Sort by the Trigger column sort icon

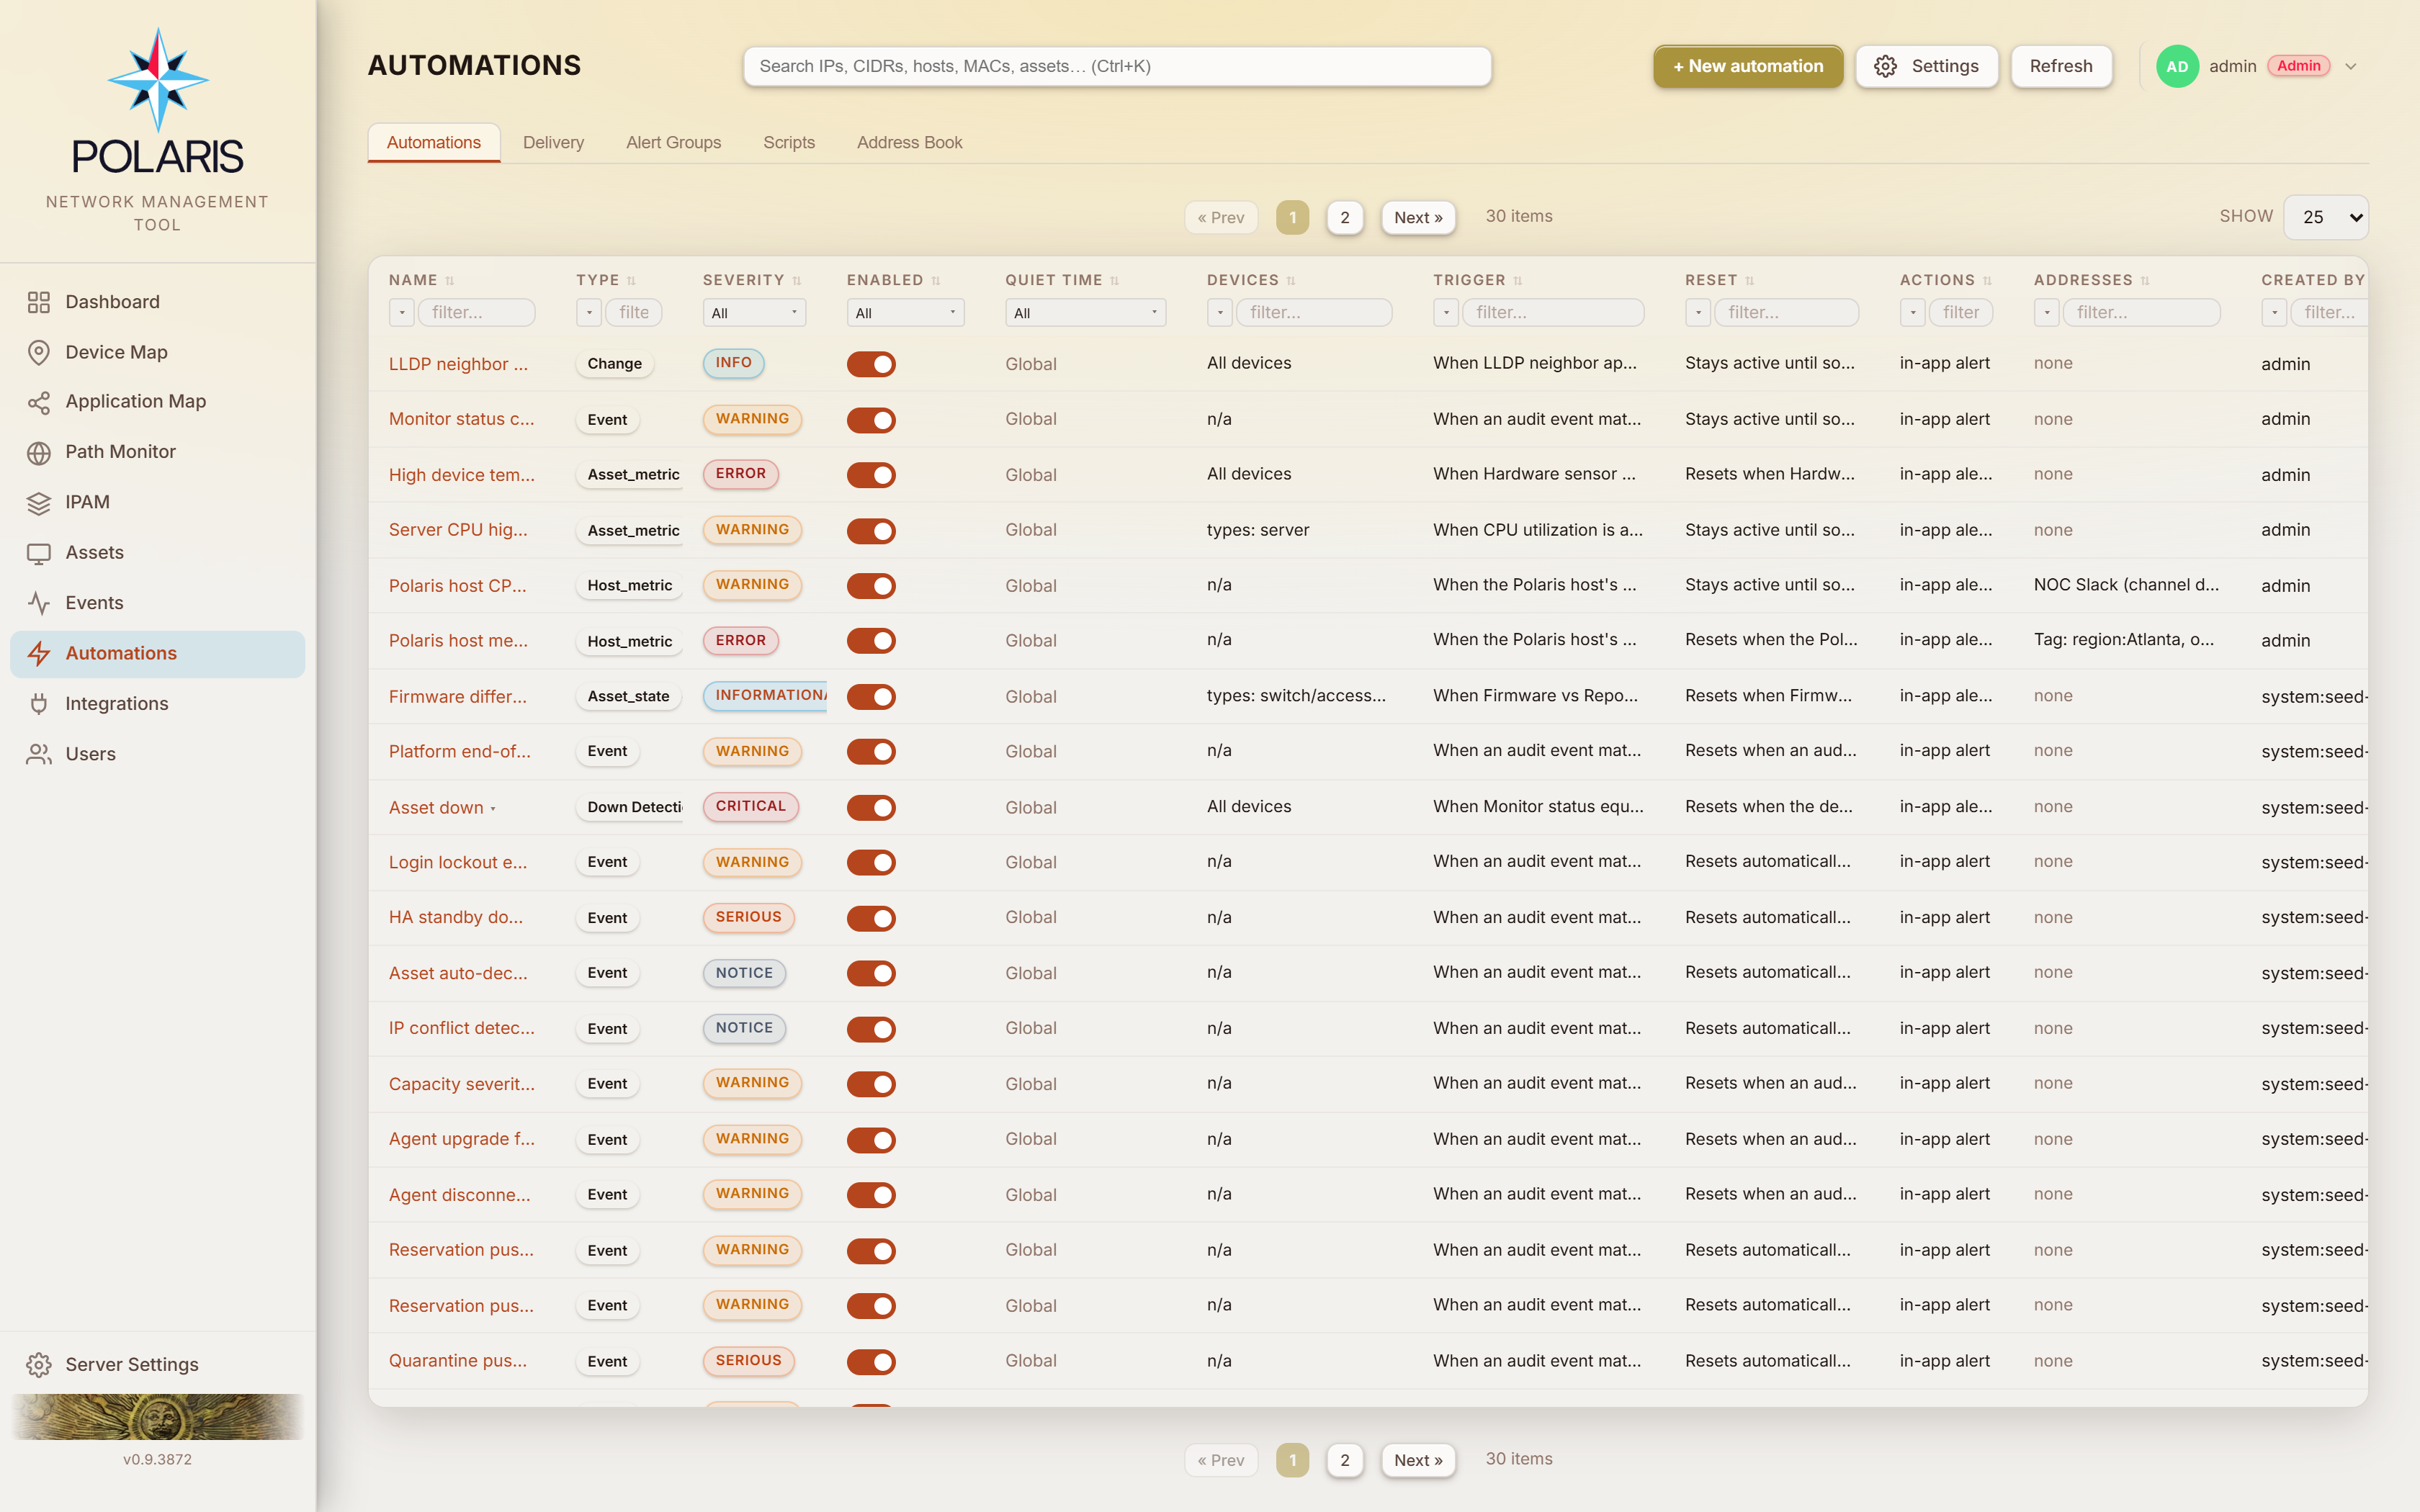[x=1518, y=281]
